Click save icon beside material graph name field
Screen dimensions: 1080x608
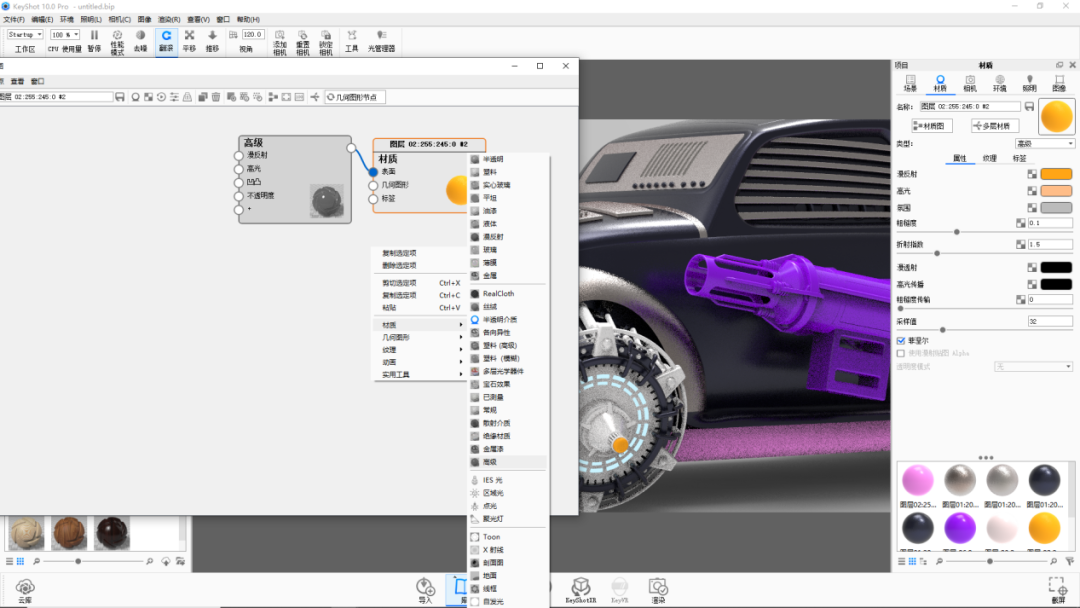120,97
